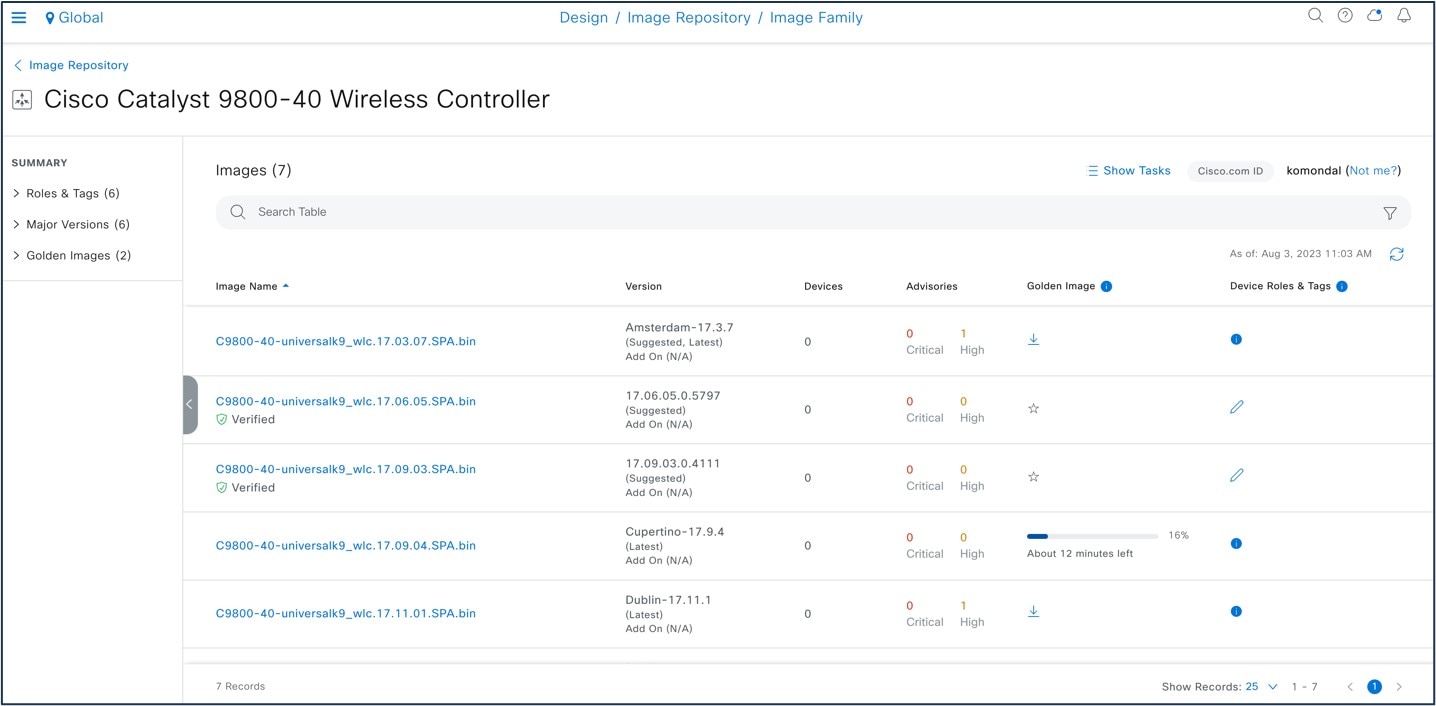1436x706 pixels.
Task: Go to page 1 in pagination
Action: 1374,687
